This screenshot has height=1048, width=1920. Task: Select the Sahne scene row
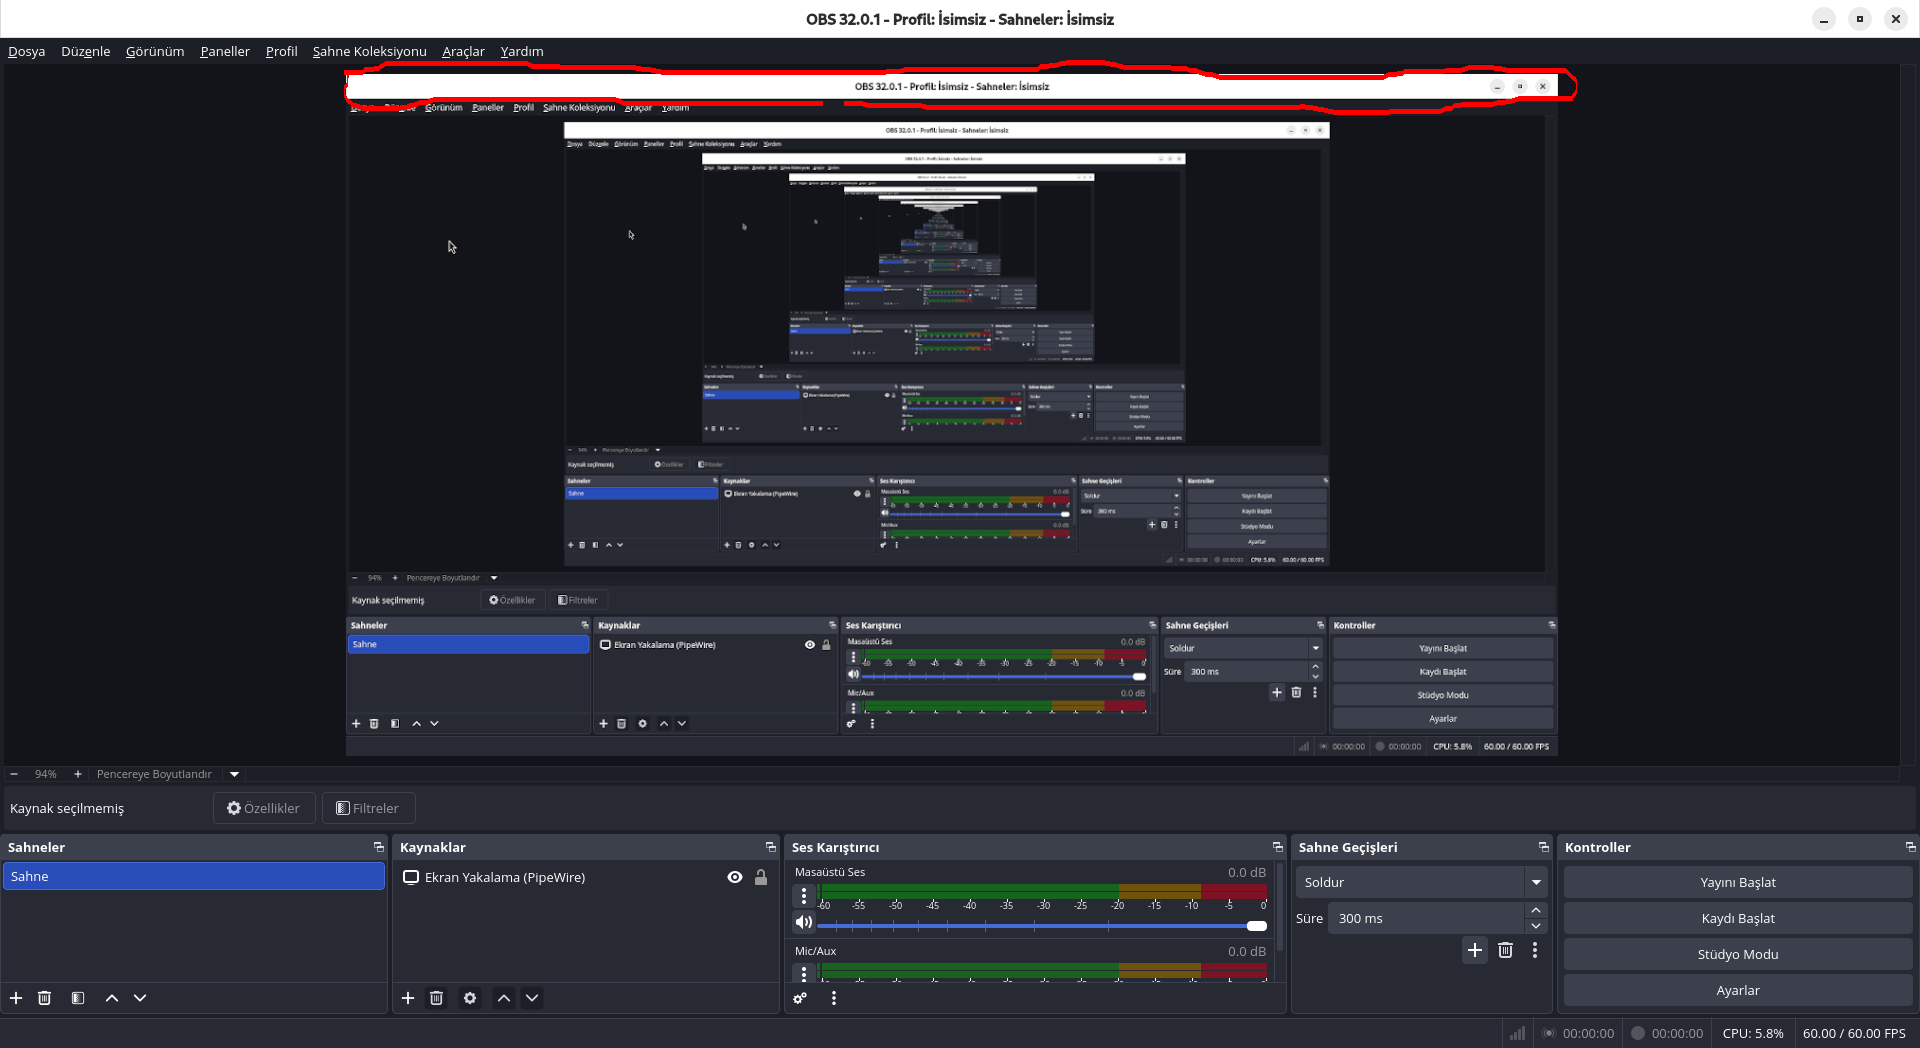coord(194,876)
